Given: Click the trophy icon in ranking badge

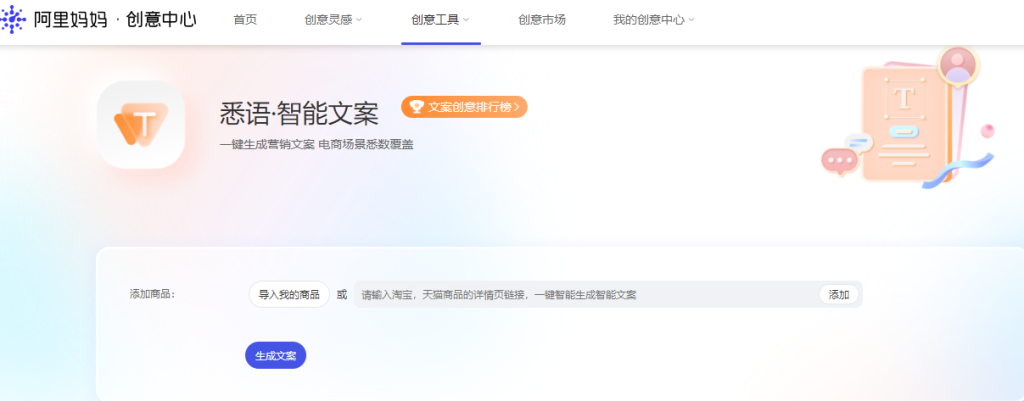Looking at the screenshot, I should point(416,107).
